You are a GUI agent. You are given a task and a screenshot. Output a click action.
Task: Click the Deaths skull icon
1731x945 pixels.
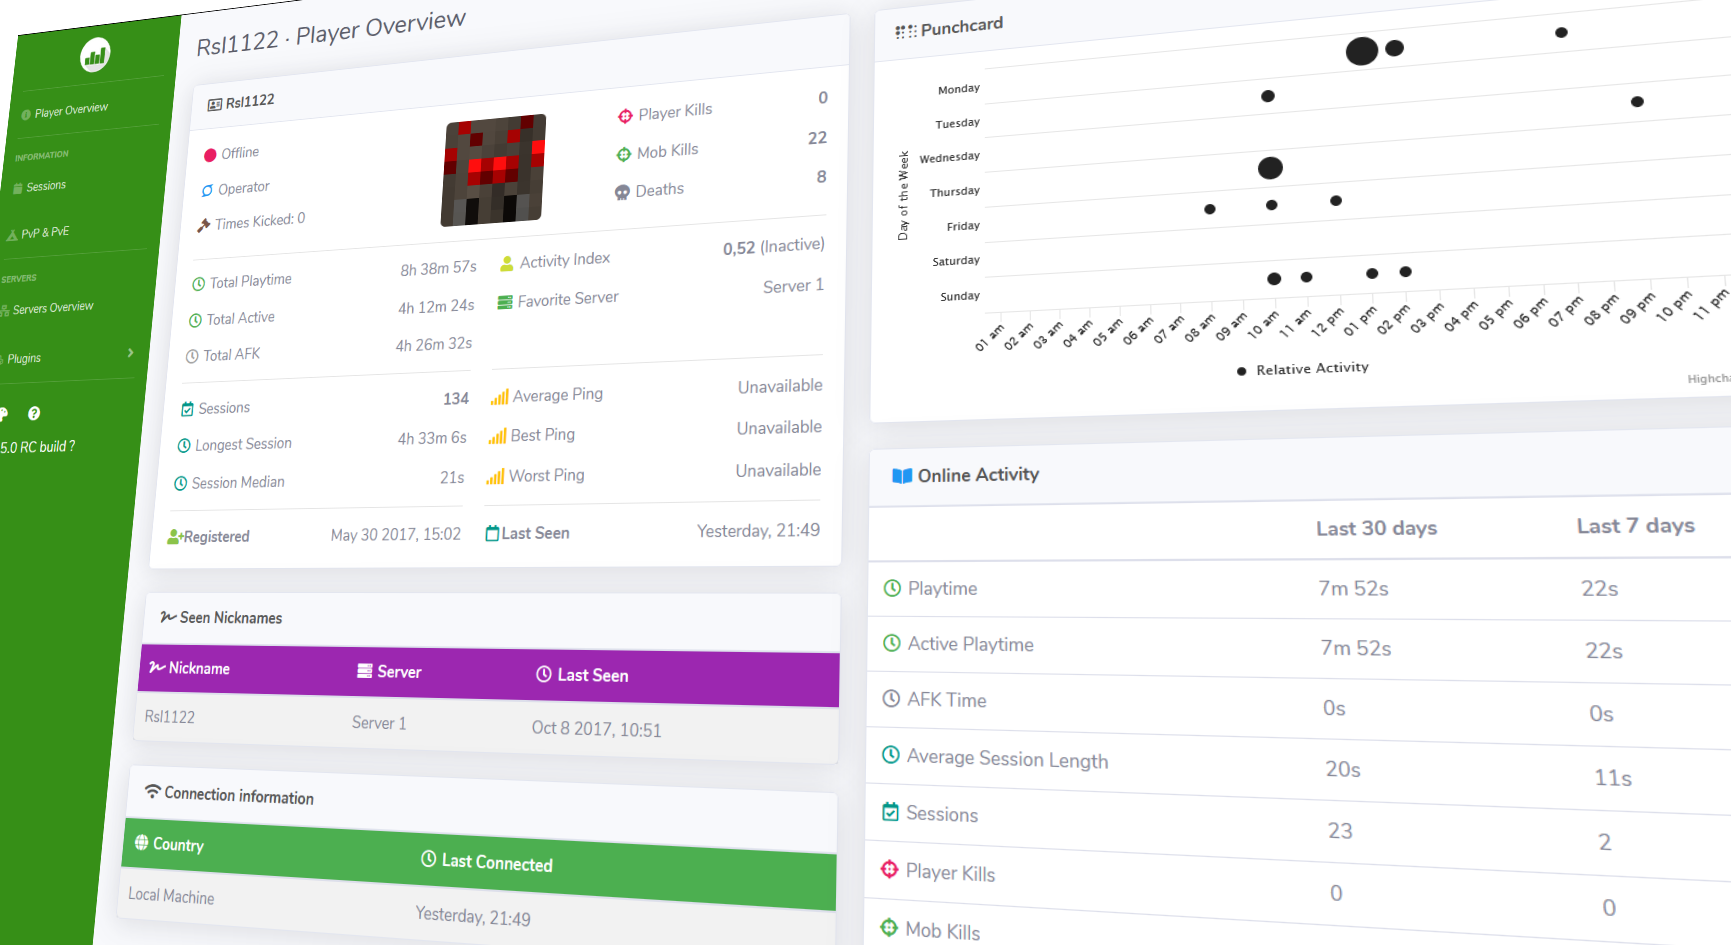click(x=622, y=192)
